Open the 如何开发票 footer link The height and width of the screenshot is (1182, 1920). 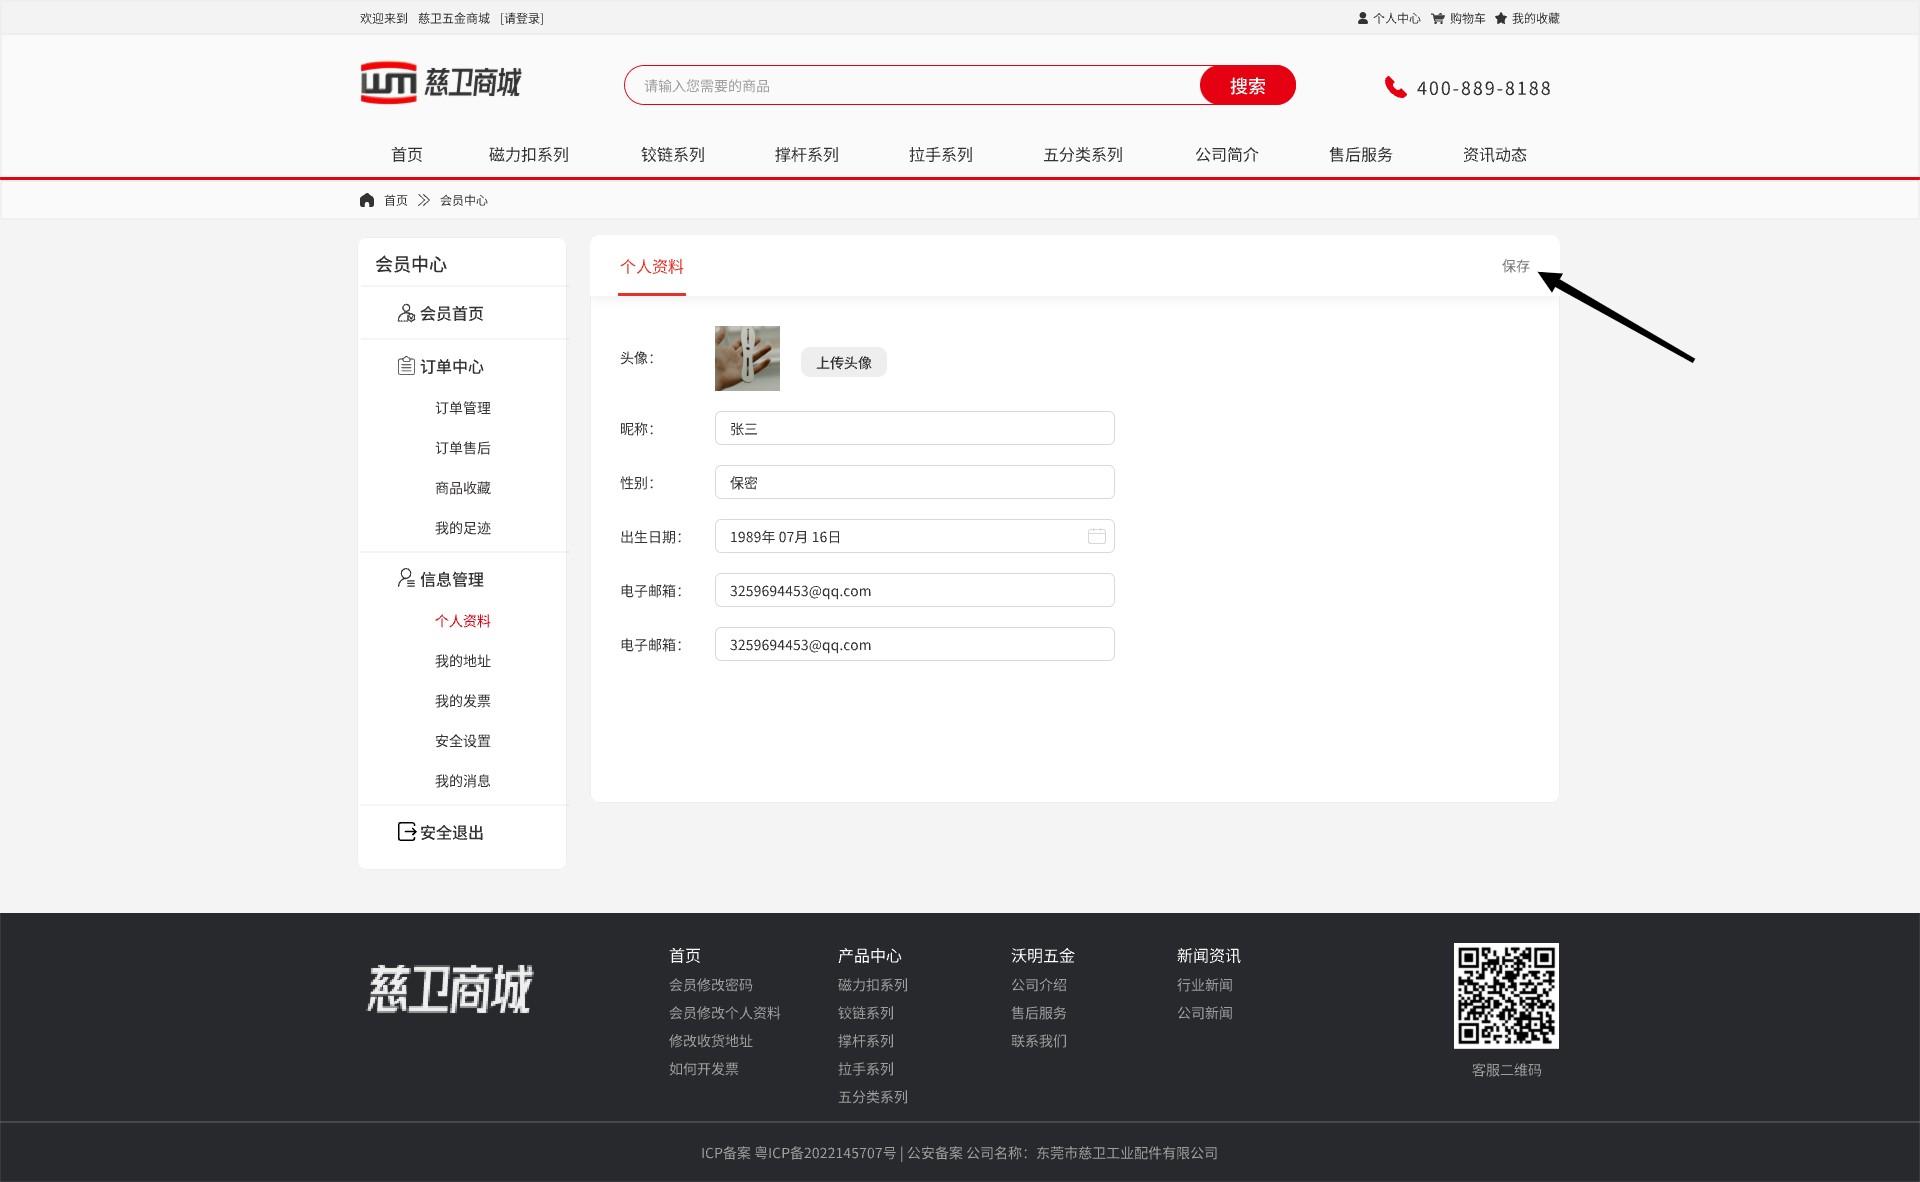[x=703, y=1069]
